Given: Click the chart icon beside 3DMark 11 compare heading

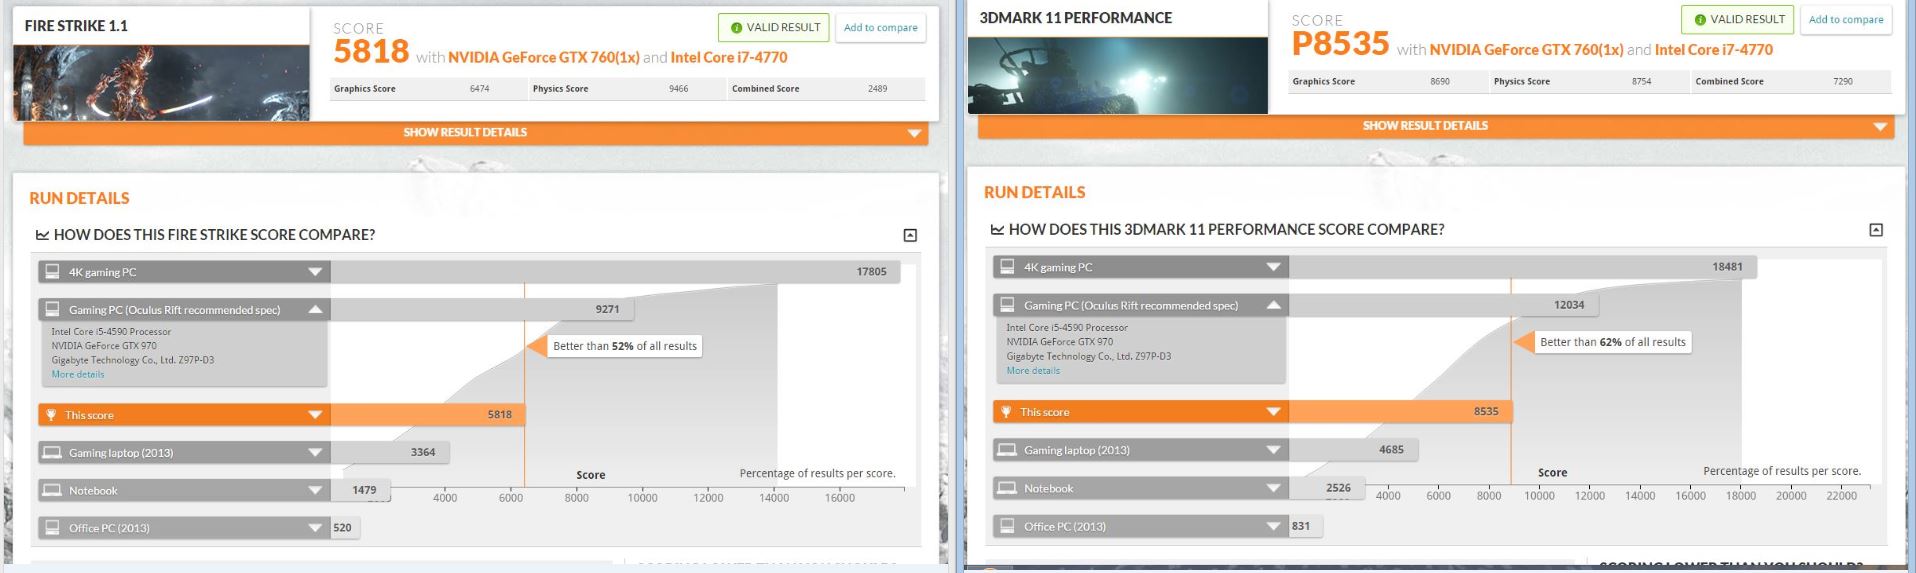Looking at the screenshot, I should (997, 230).
